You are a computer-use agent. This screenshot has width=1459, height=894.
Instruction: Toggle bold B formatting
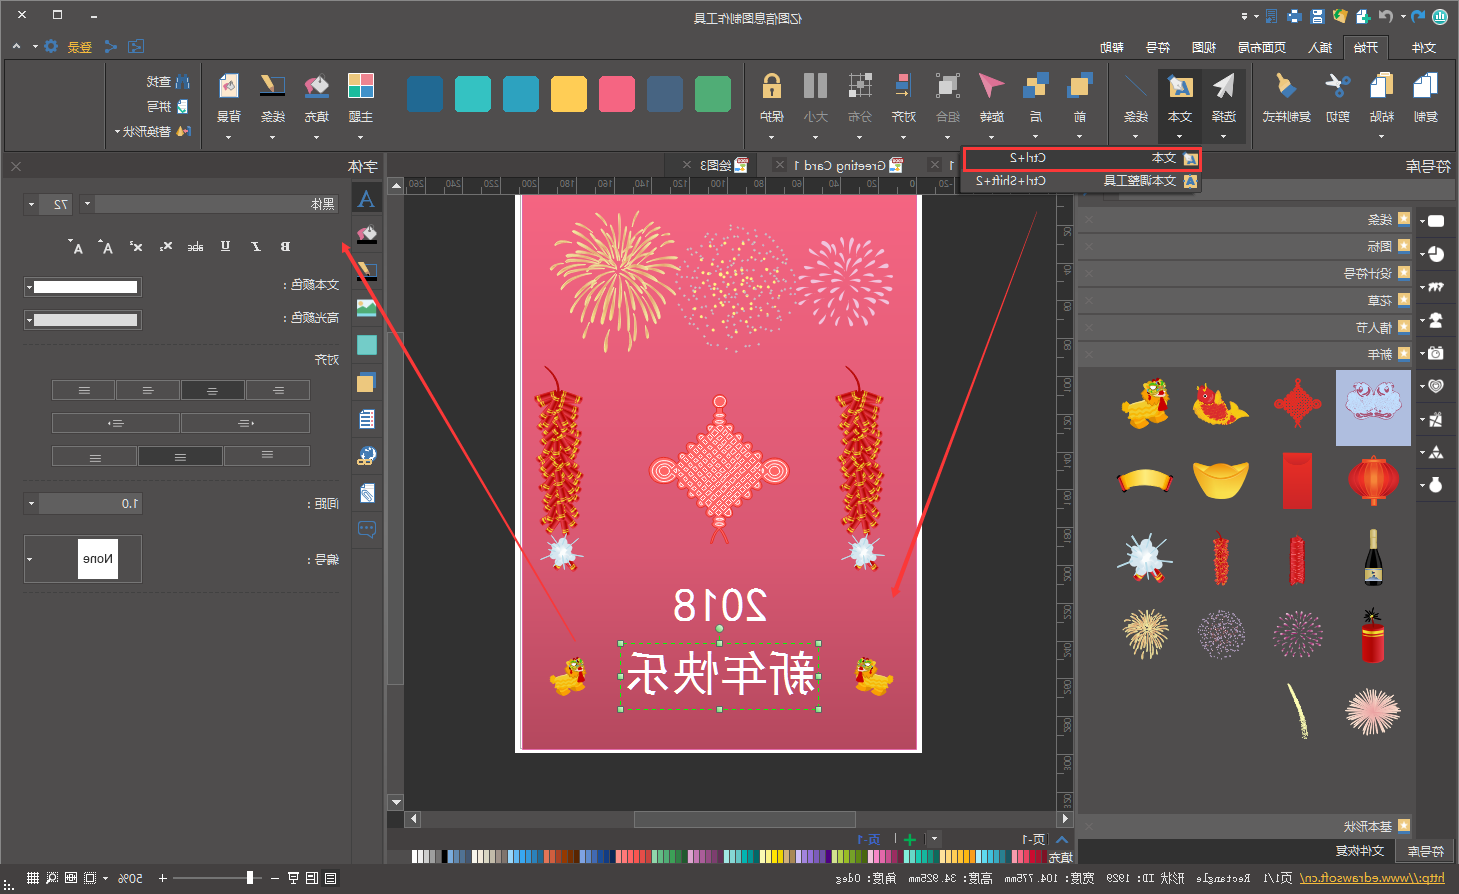click(285, 246)
